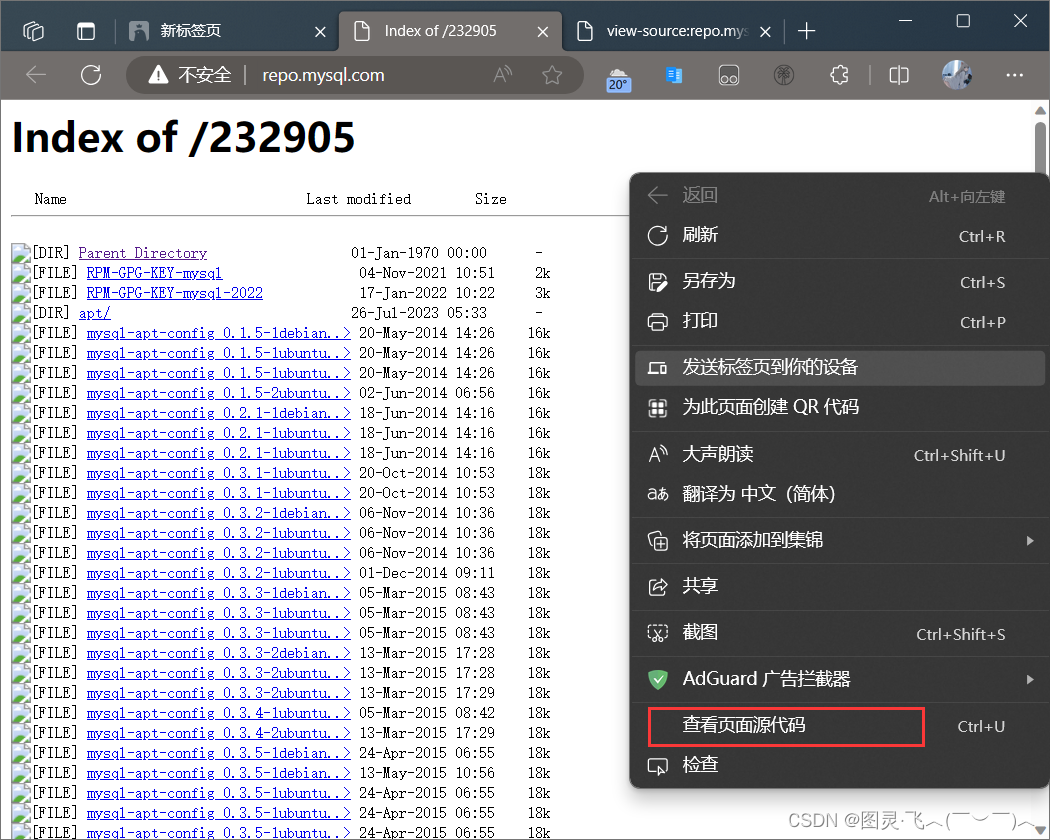This screenshot has width=1050, height=840.
Task: Select 发送标签页到你的设备 menu entry
Action: (840, 367)
